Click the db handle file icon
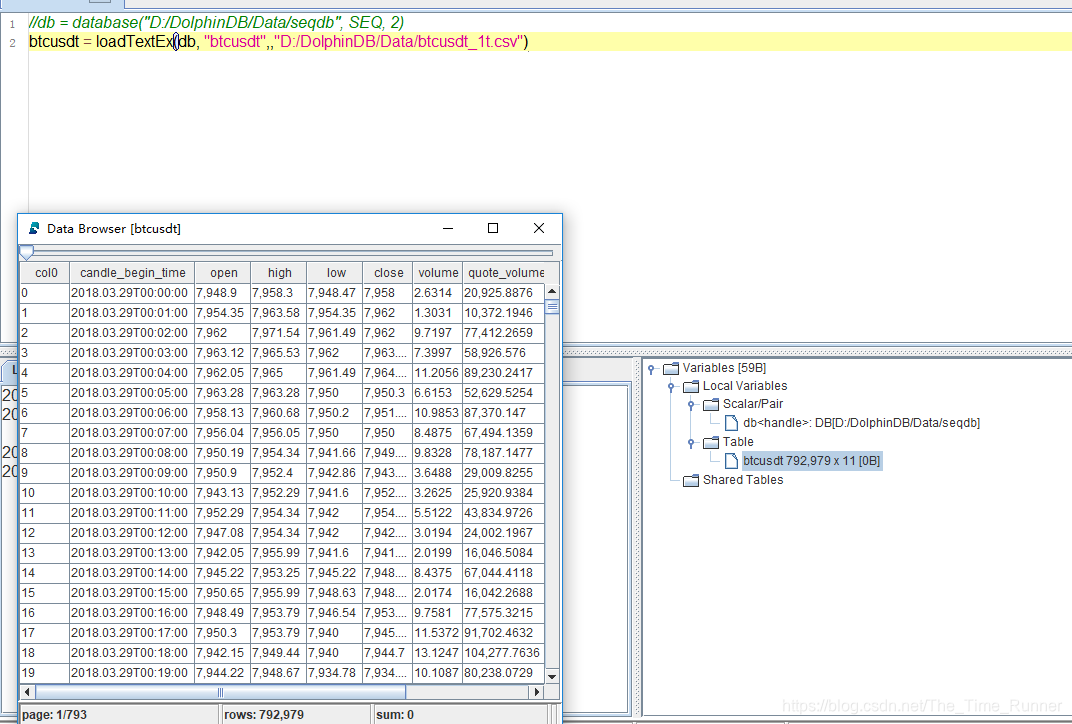The image size is (1072, 724). (x=731, y=423)
